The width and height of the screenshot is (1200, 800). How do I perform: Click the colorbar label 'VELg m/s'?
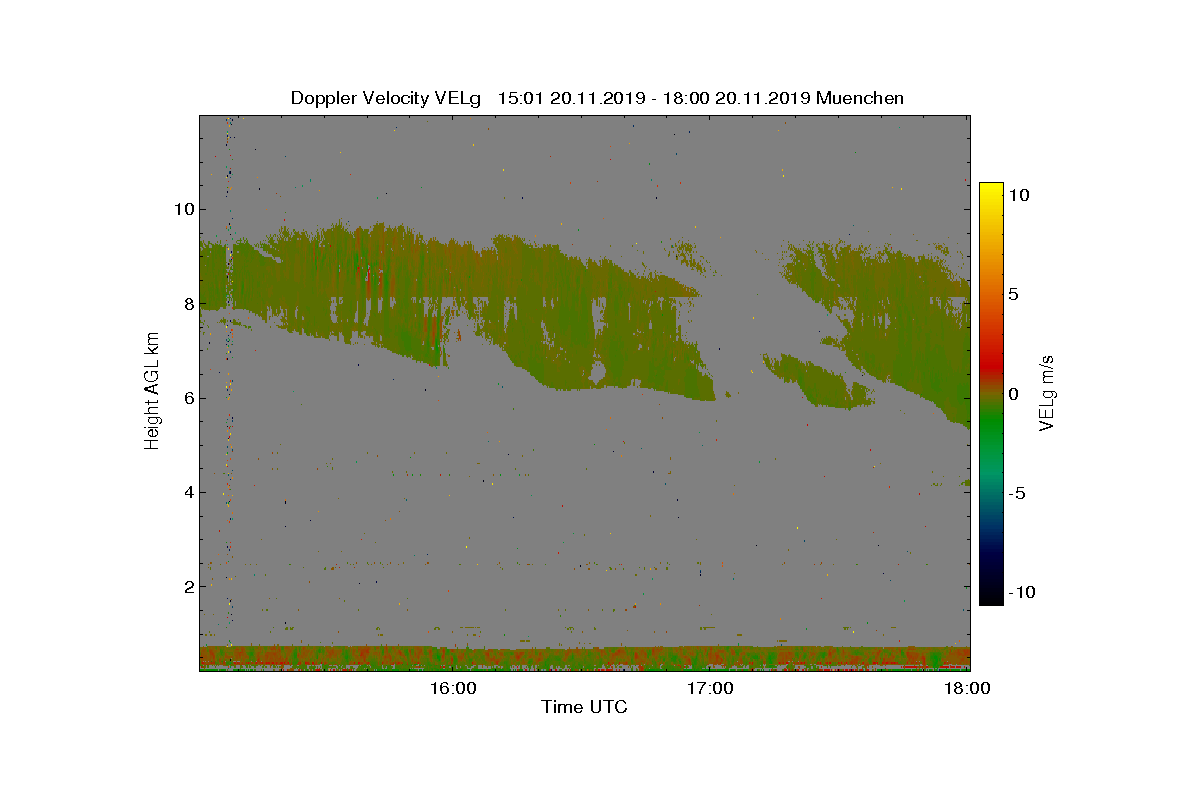[1047, 394]
